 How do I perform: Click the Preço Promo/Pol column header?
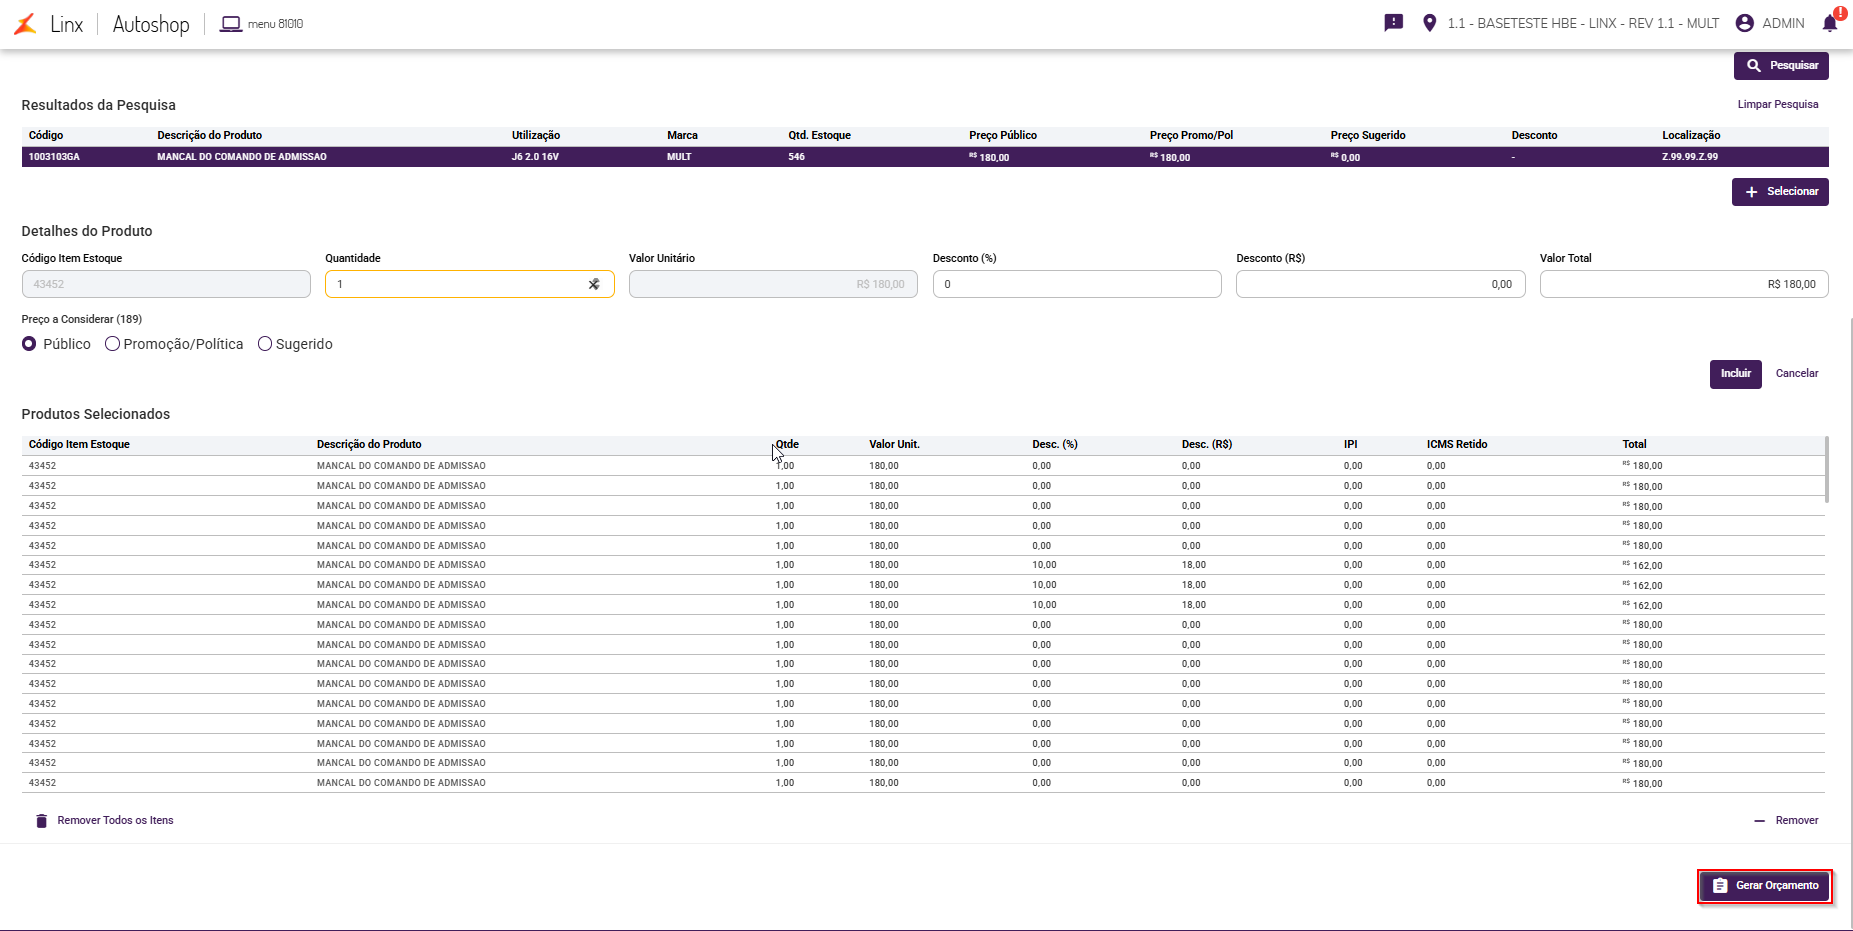tap(1191, 136)
